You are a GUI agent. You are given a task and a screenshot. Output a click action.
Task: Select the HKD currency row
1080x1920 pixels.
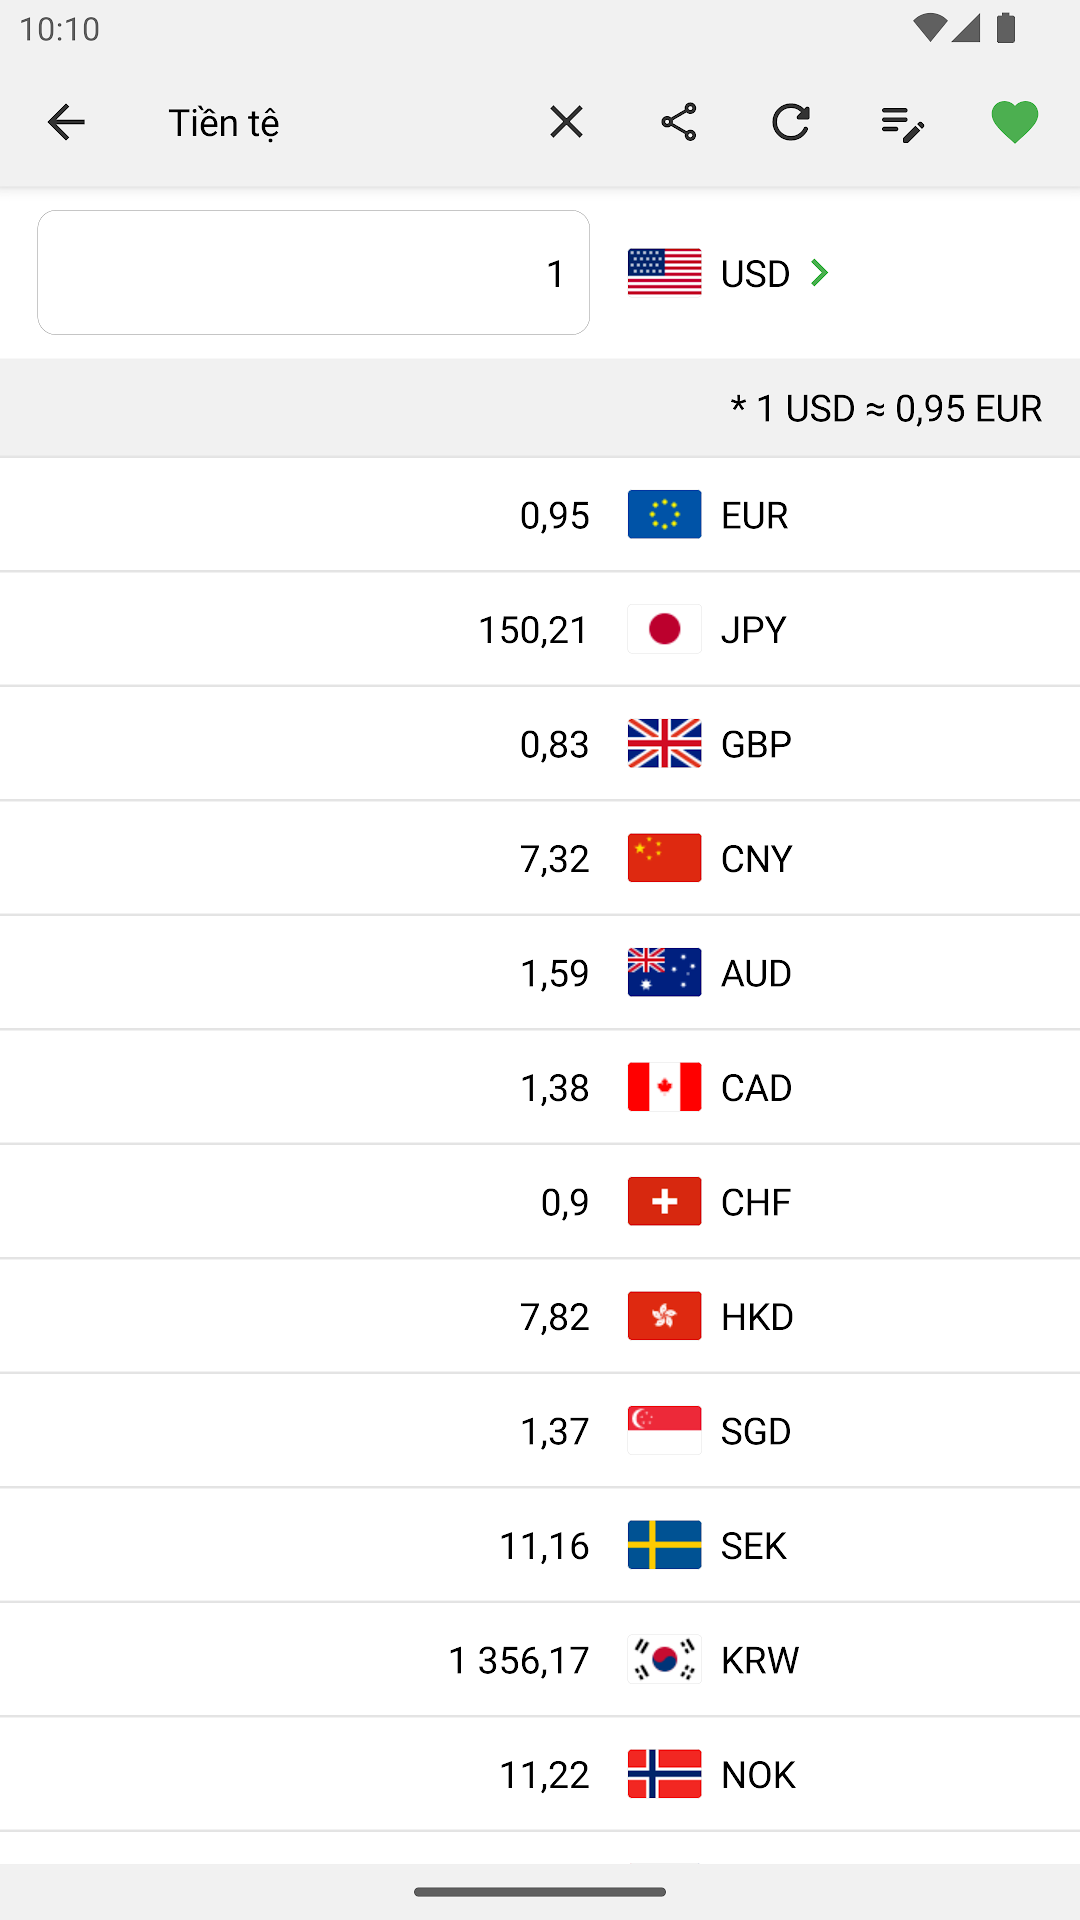[540, 1317]
